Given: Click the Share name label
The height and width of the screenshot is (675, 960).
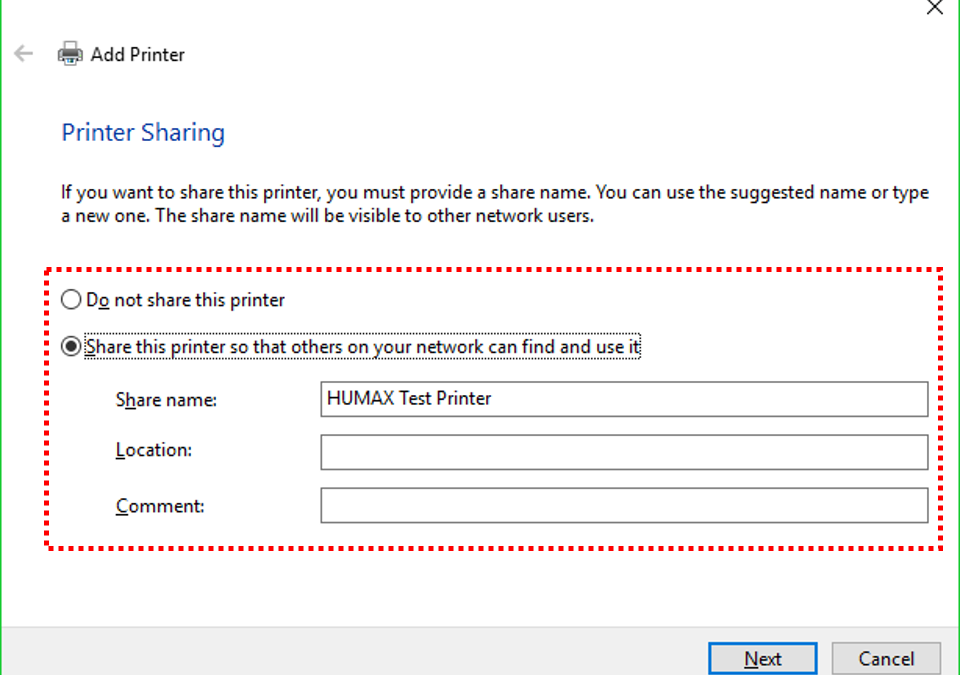Looking at the screenshot, I should tap(166, 400).
